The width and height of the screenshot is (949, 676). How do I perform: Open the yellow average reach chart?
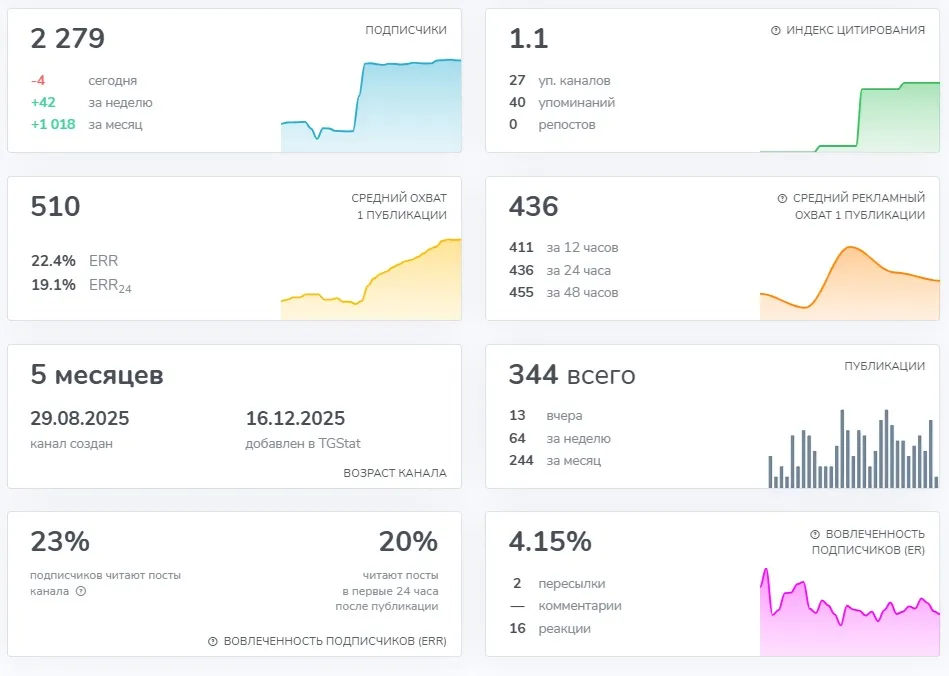[x=371, y=279]
